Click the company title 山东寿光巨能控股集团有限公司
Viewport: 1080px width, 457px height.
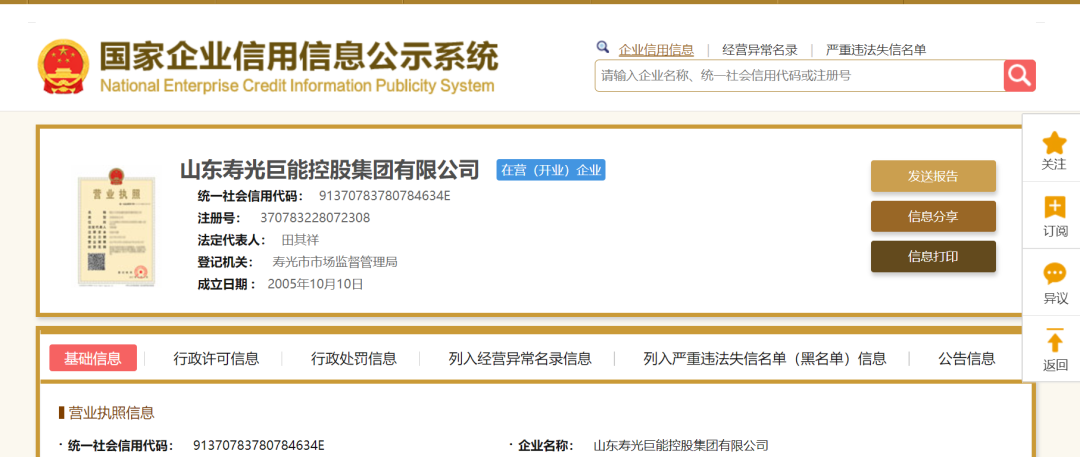pyautogui.click(x=330, y=170)
